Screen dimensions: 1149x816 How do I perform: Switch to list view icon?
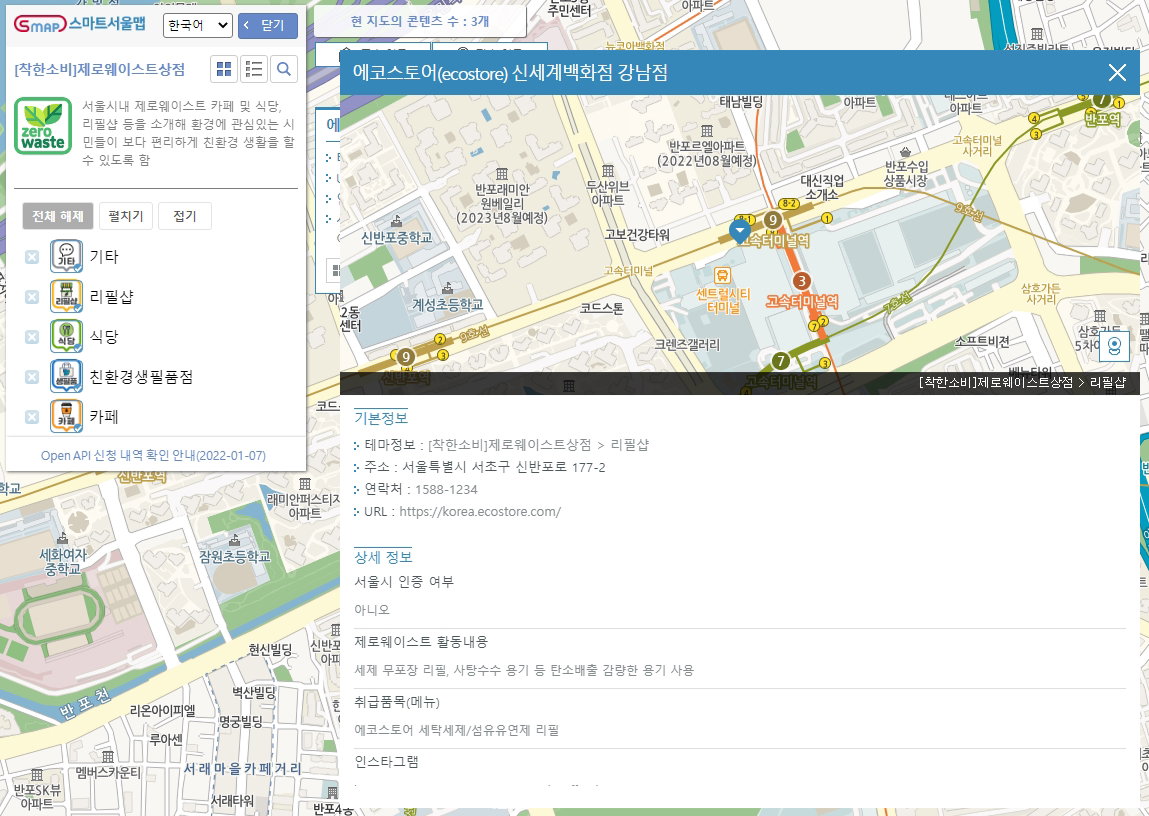(x=254, y=69)
